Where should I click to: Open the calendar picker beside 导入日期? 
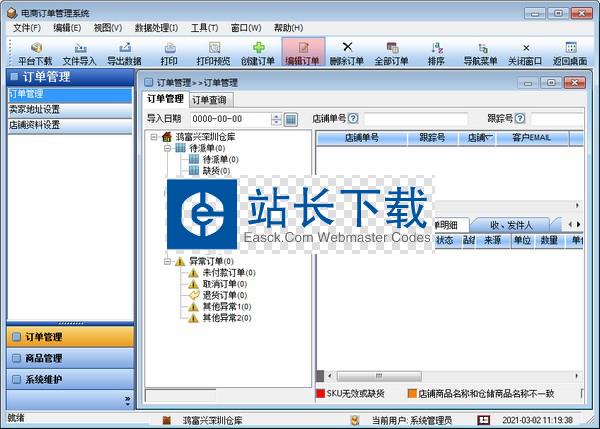click(291, 120)
